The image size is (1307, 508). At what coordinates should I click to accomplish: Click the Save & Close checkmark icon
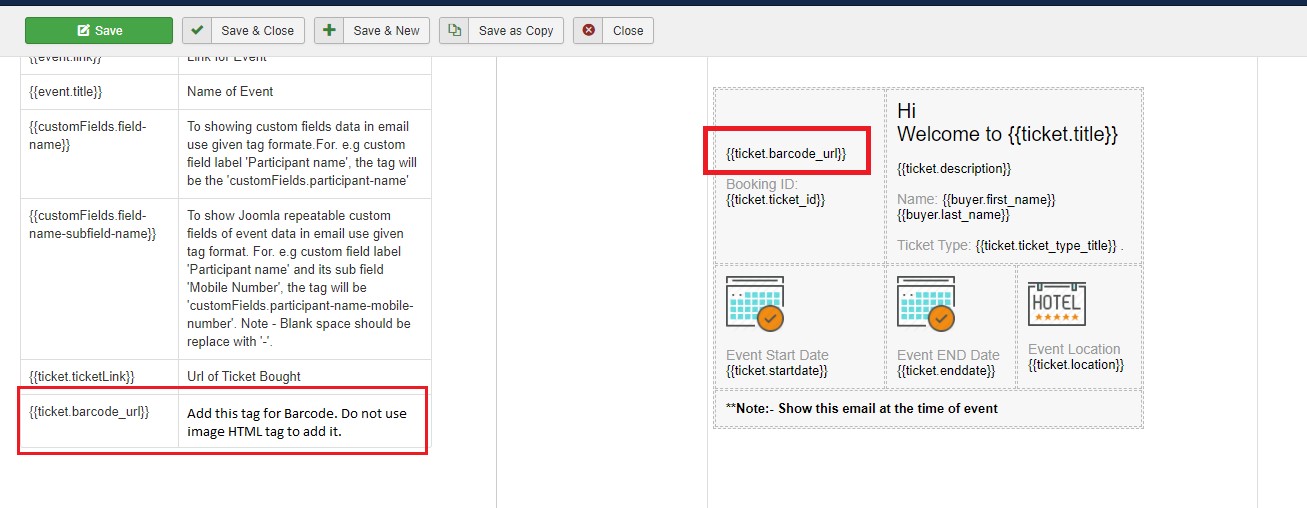(x=195, y=30)
